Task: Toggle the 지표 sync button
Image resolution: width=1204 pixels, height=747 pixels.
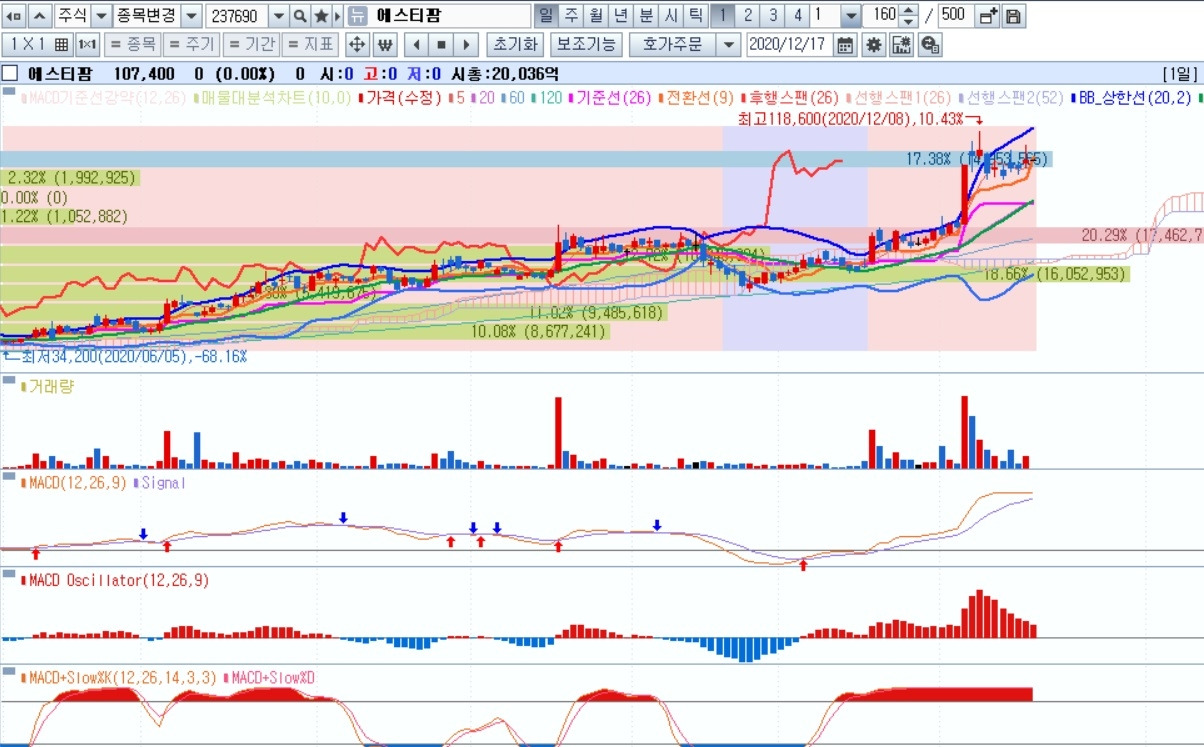Action: coord(310,45)
